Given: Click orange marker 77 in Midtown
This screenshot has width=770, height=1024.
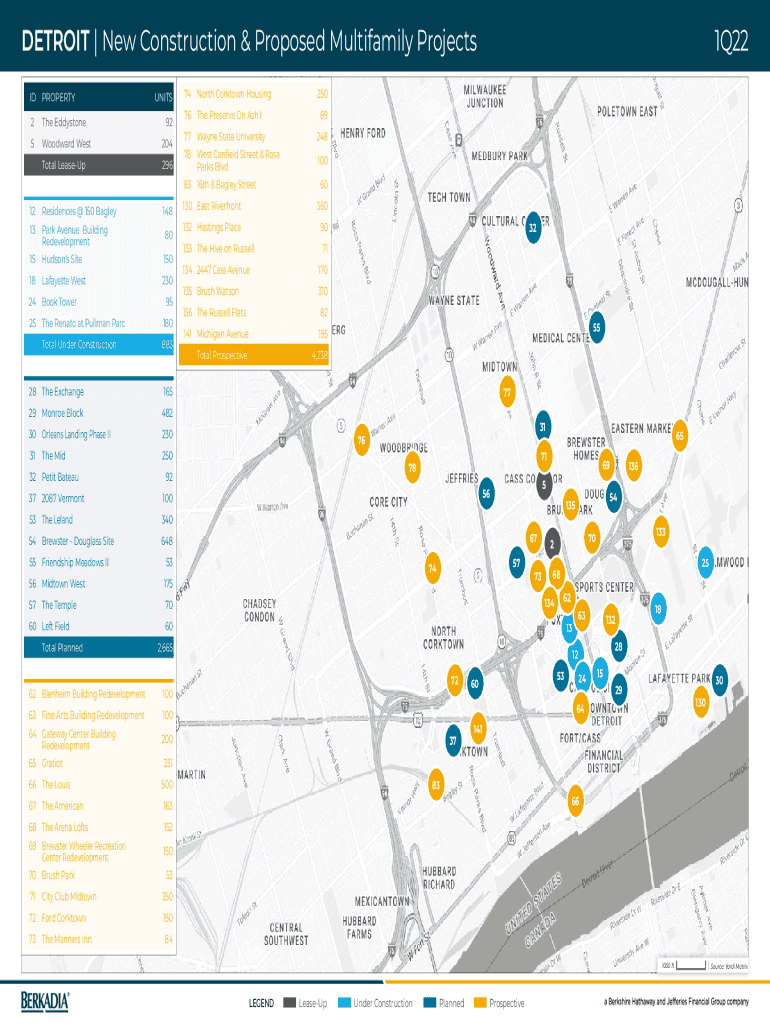Looking at the screenshot, I should pos(507,393).
